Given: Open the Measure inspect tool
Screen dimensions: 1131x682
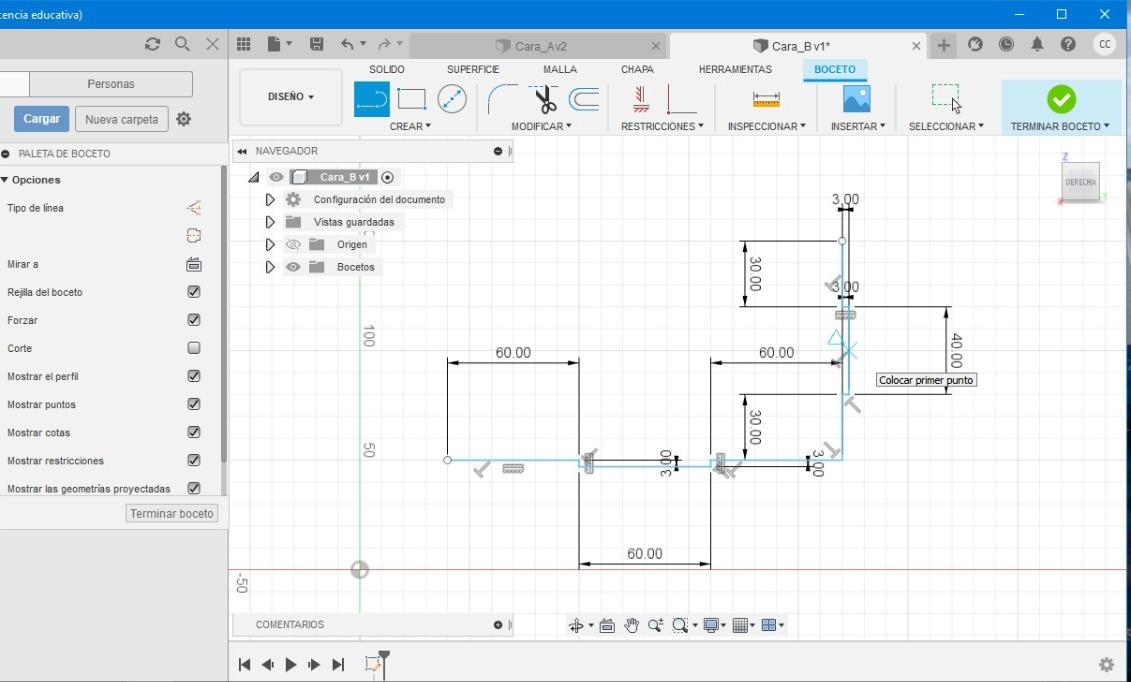Looking at the screenshot, I should click(766, 99).
